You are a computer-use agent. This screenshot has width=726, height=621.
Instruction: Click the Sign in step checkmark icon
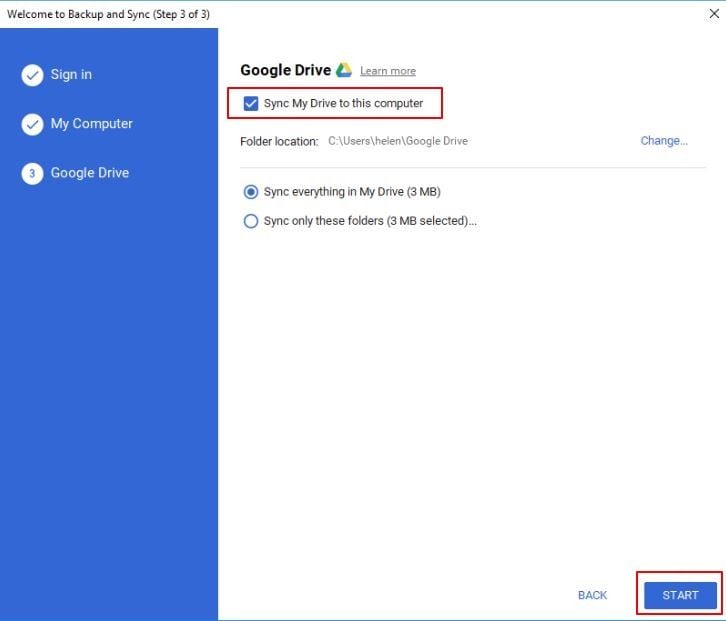[x=32, y=75]
